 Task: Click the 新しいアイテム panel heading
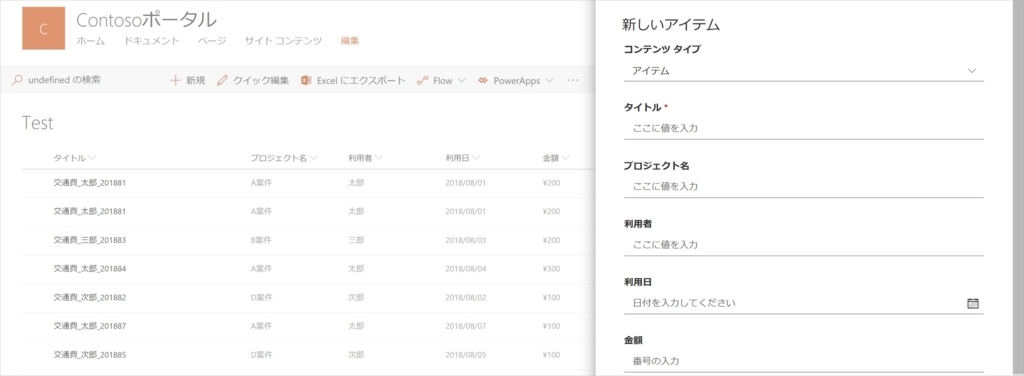pyautogui.click(x=671, y=25)
